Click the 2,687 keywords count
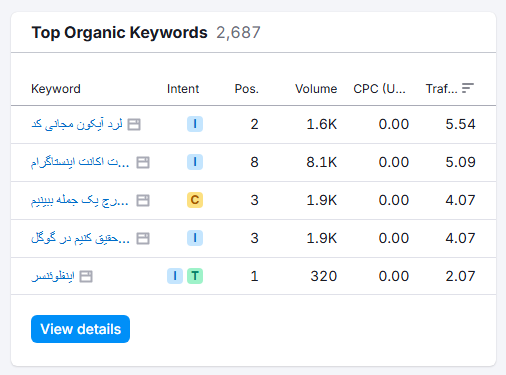Image resolution: width=506 pixels, height=375 pixels. (238, 33)
